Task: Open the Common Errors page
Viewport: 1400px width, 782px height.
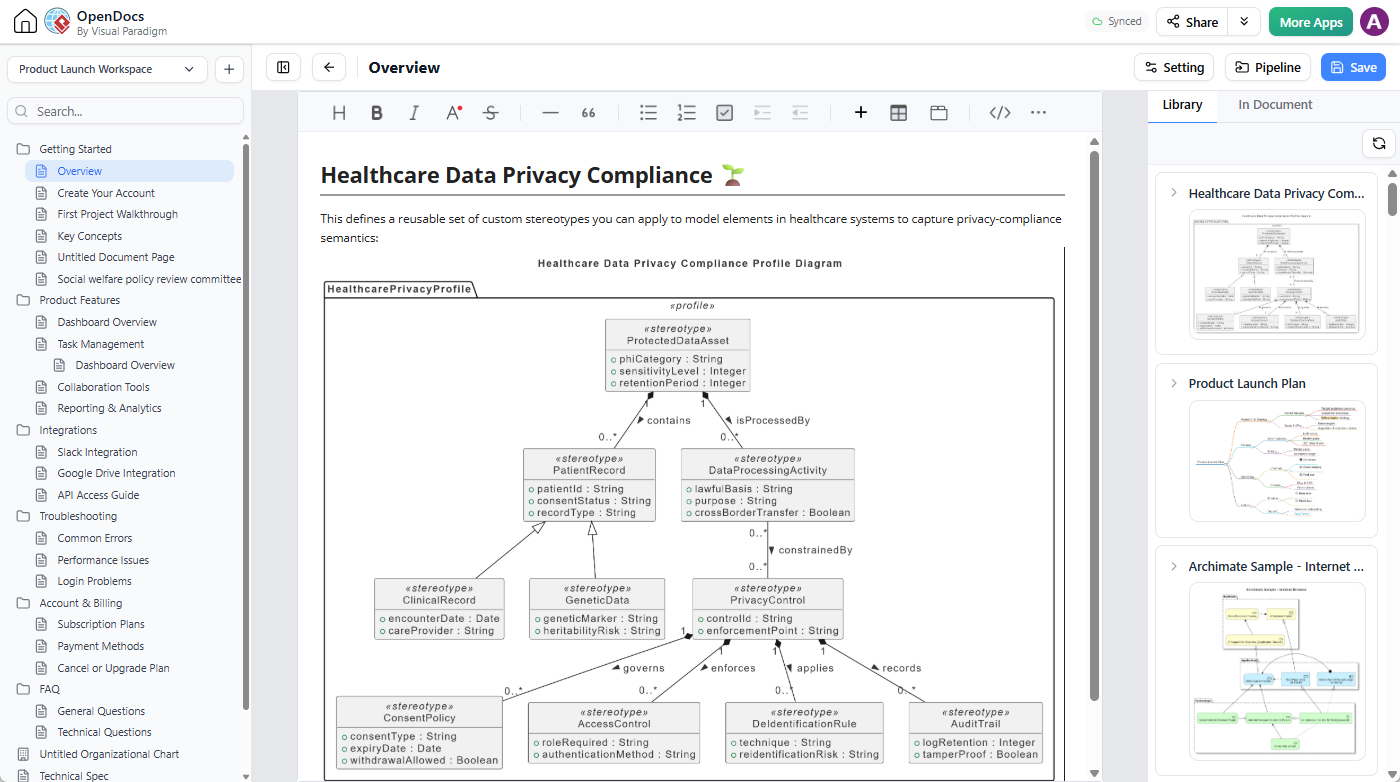Action: 95,538
